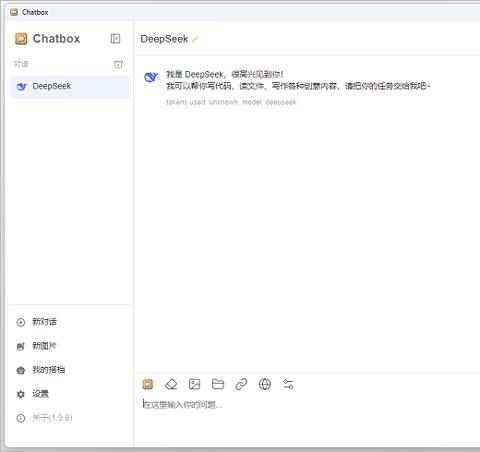480x452 pixels.
Task: Open About (关于 1.9.8) entry
Action: click(69, 418)
